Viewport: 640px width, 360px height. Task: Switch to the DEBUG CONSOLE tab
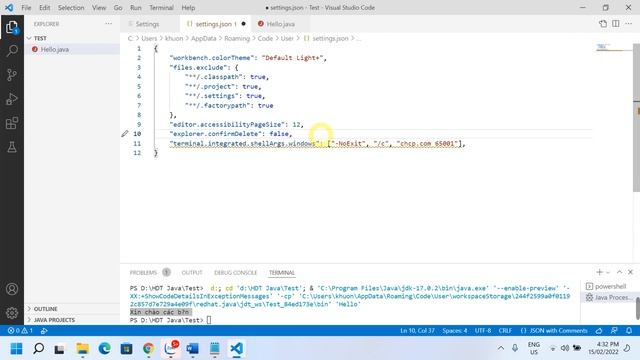[236, 272]
